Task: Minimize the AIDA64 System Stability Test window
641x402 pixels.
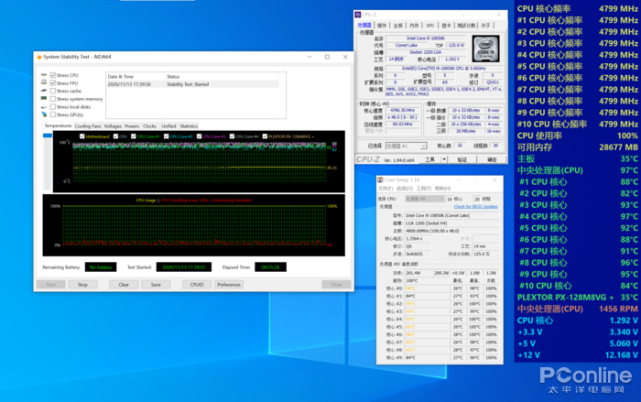Action: (309, 57)
